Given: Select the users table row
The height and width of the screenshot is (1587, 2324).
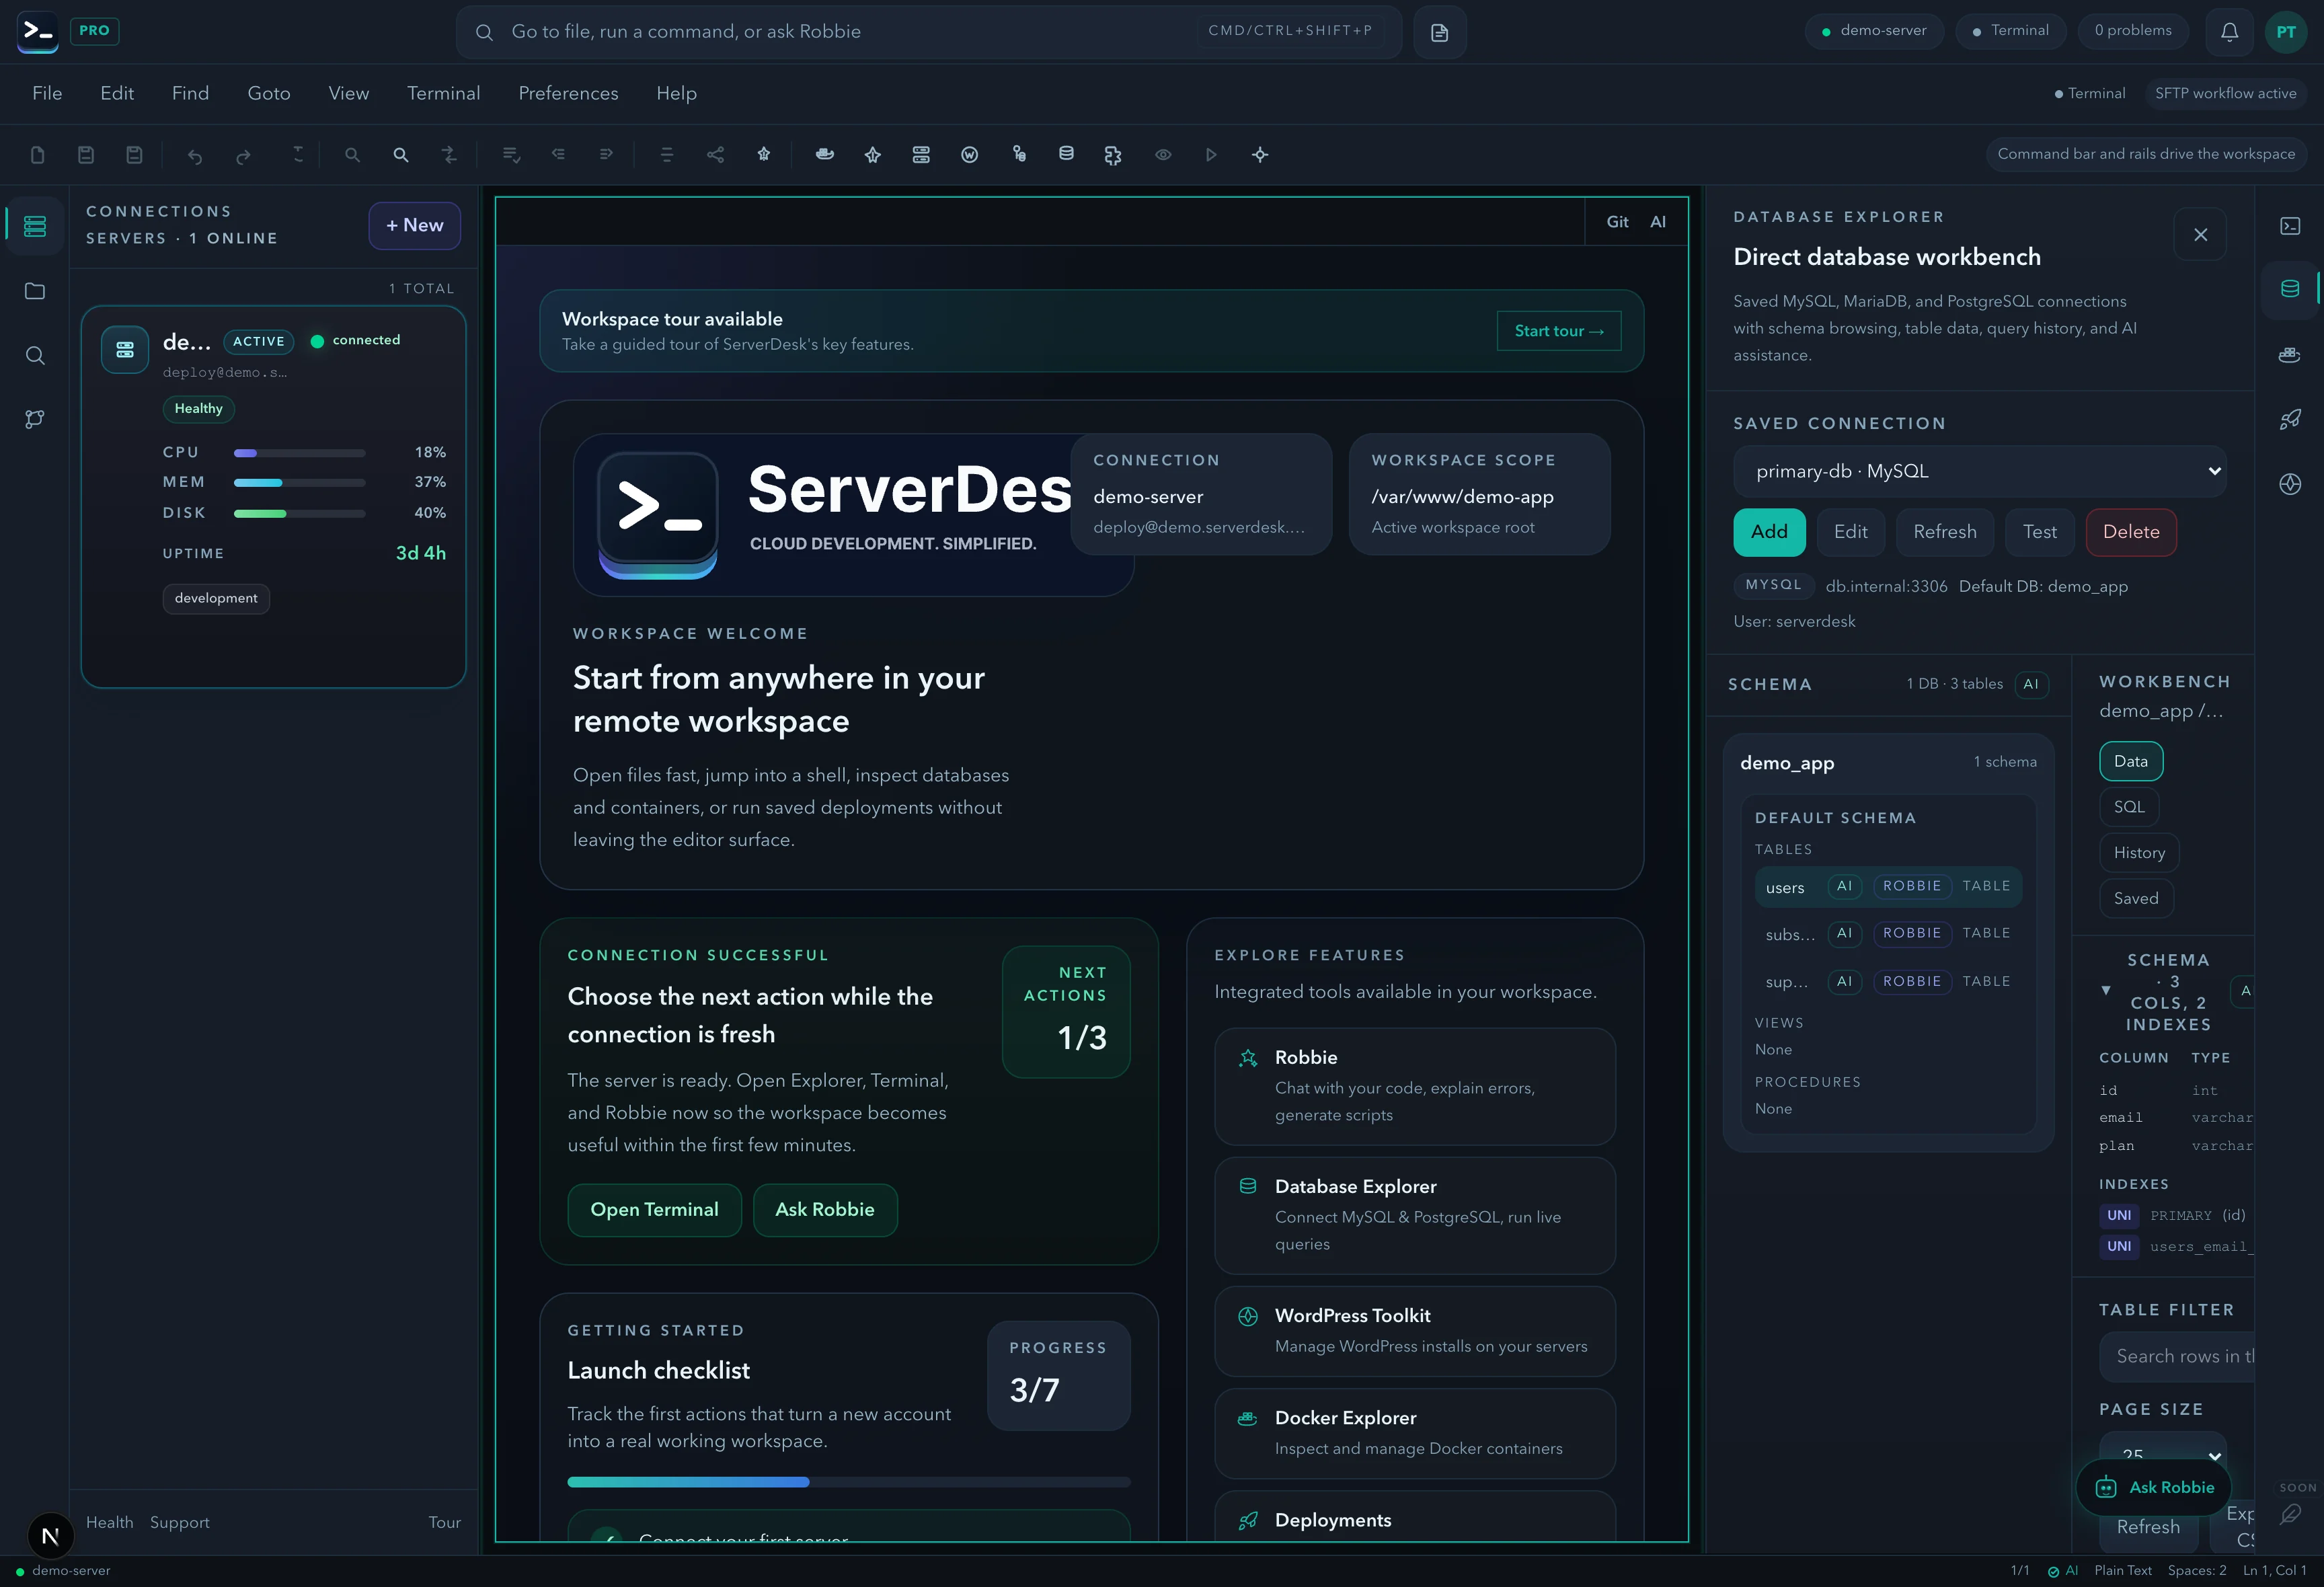Looking at the screenshot, I should [x=1888, y=887].
